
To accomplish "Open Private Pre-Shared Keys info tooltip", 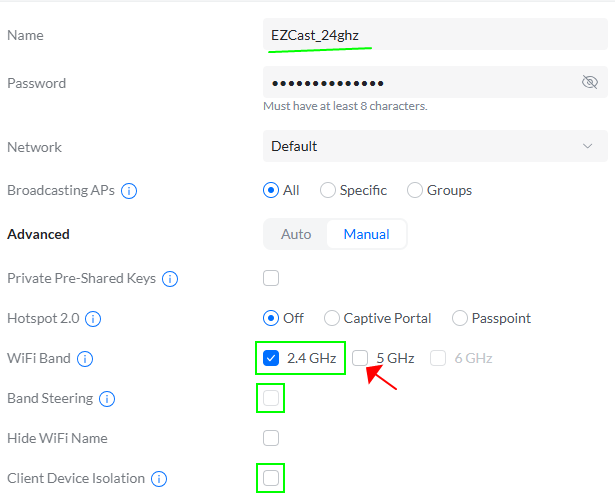I will tap(170, 279).
